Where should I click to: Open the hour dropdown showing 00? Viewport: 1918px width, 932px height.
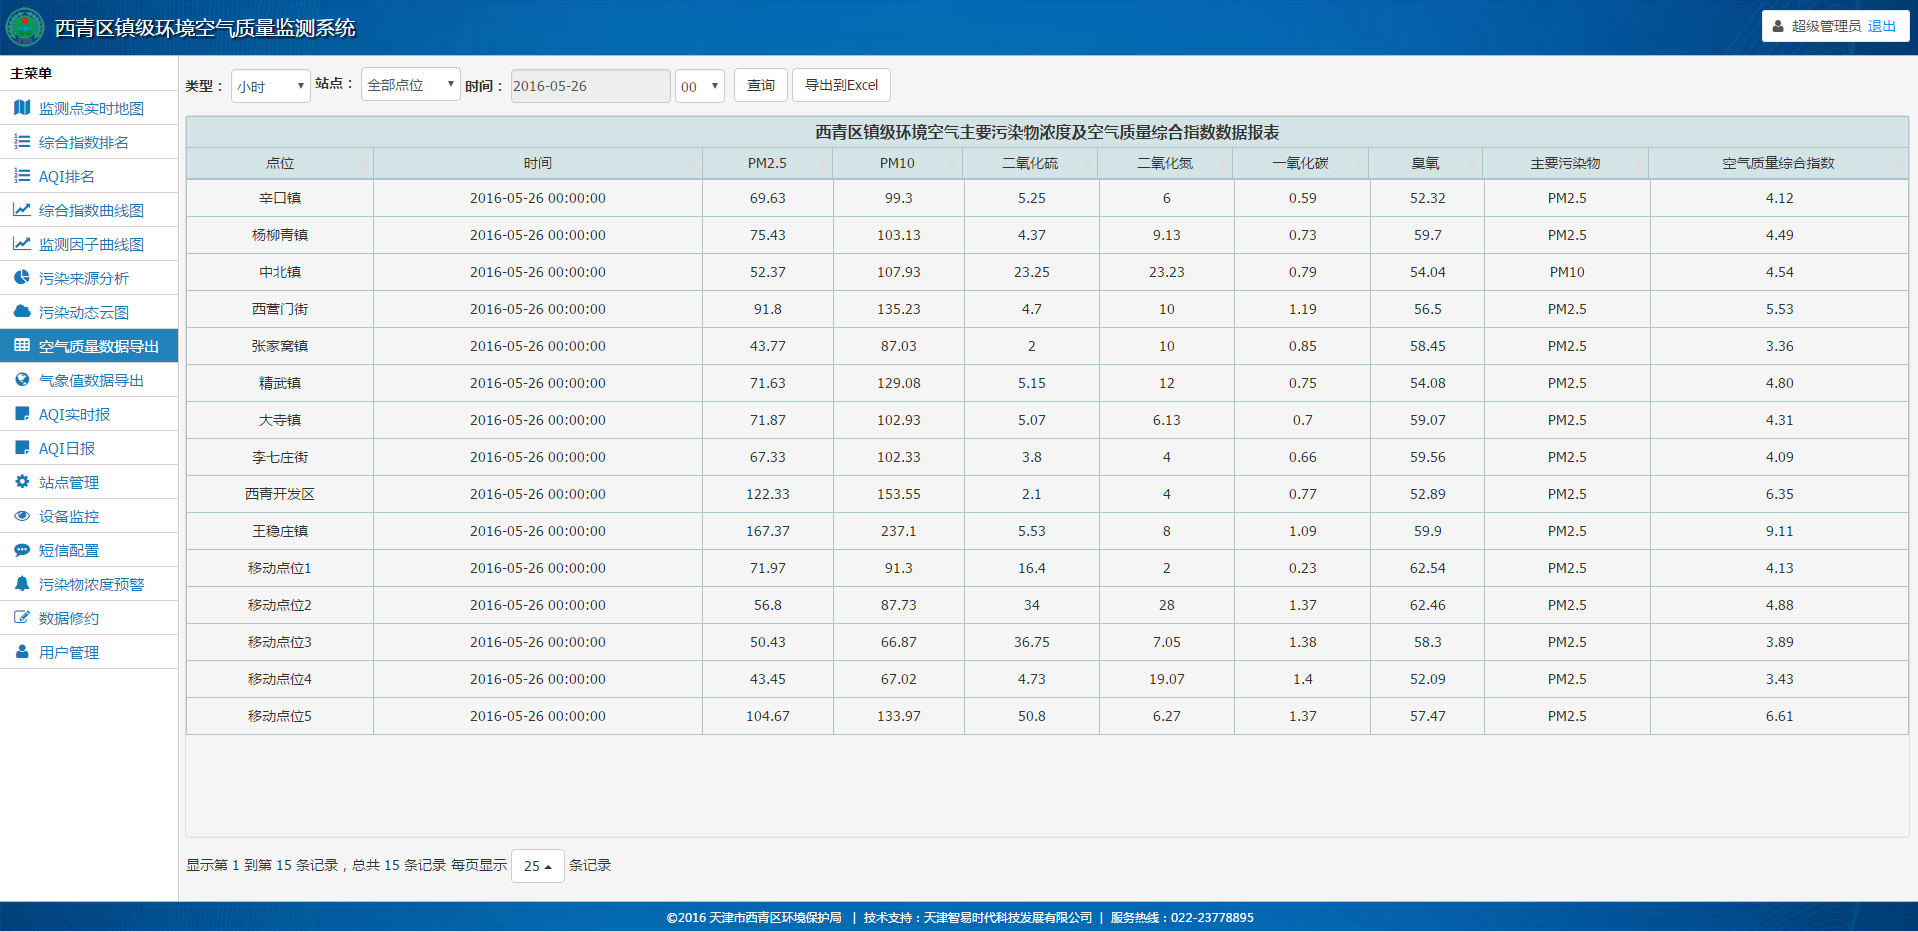coord(699,86)
